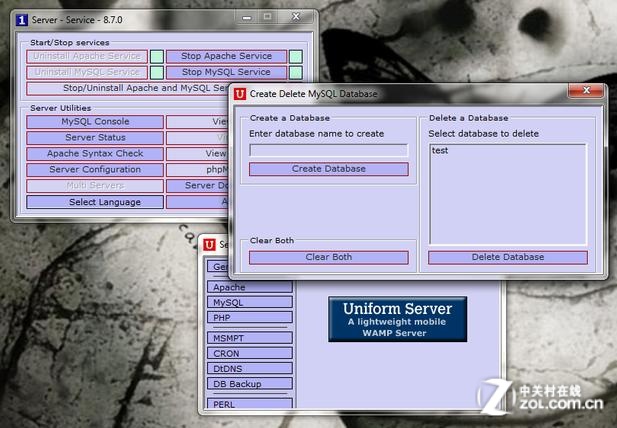Image resolution: width=617 pixels, height=428 pixels.
Task: Click the Create Database button
Action: coord(329,169)
